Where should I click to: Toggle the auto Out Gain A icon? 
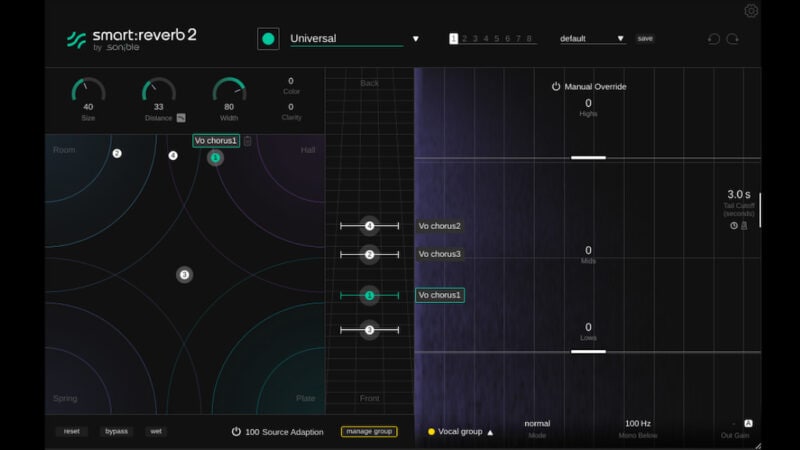point(748,423)
